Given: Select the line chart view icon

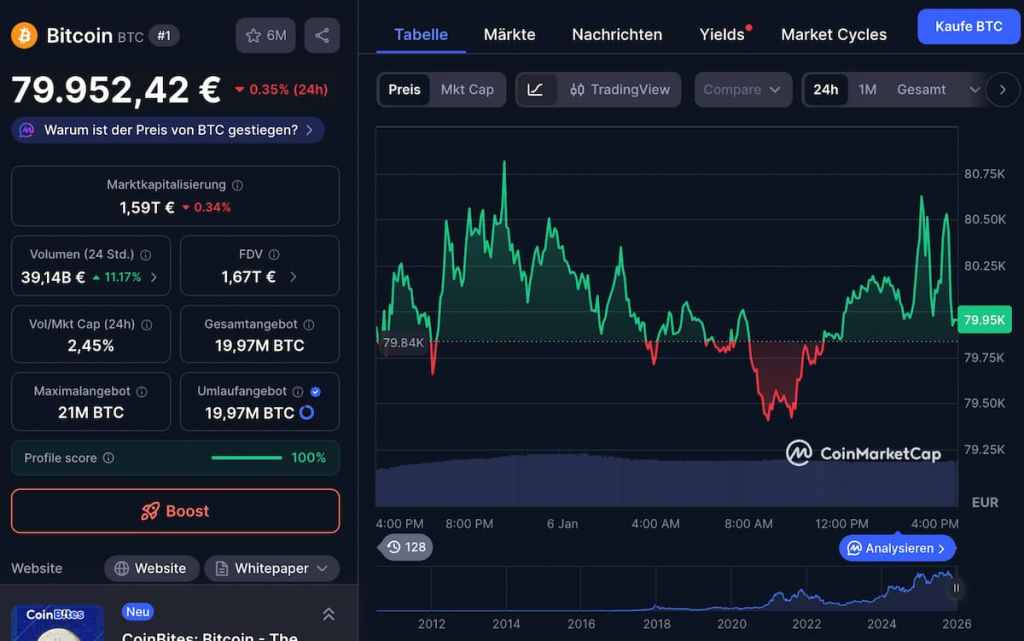Looking at the screenshot, I should (x=535, y=90).
